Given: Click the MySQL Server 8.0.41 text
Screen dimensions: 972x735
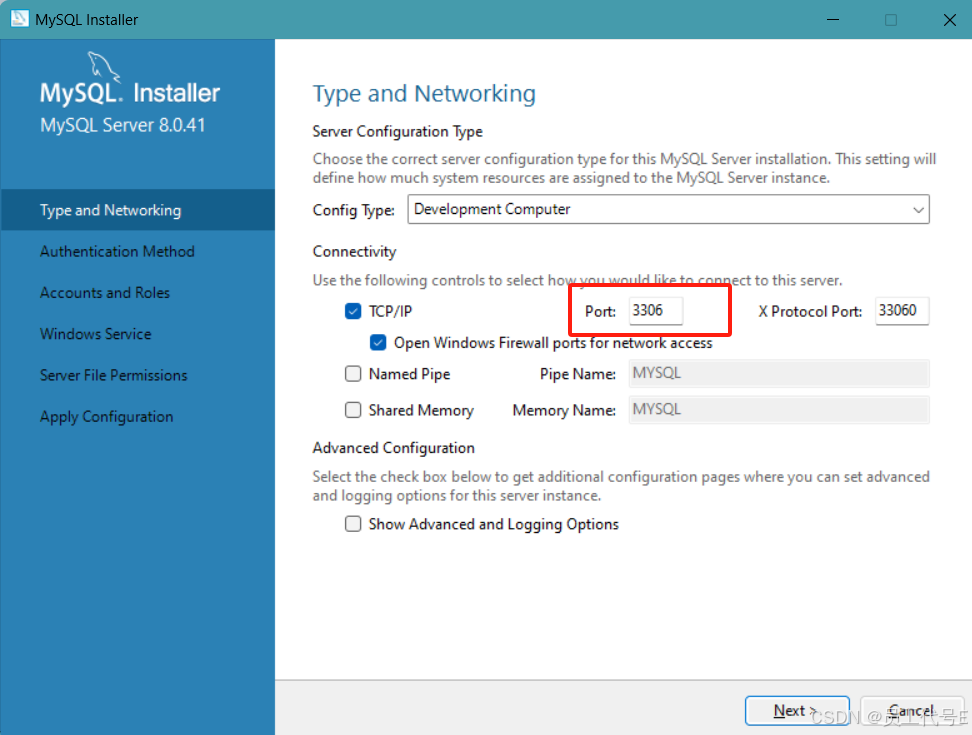Looking at the screenshot, I should (122, 125).
